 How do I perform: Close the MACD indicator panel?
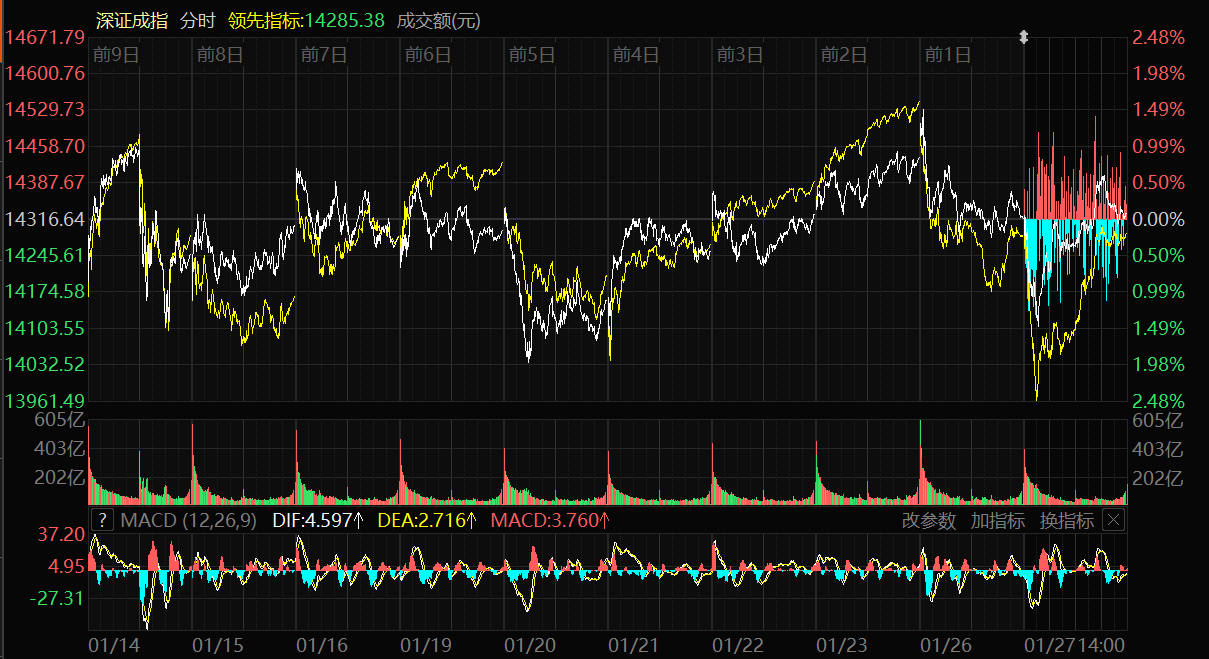pyautogui.click(x=1113, y=520)
